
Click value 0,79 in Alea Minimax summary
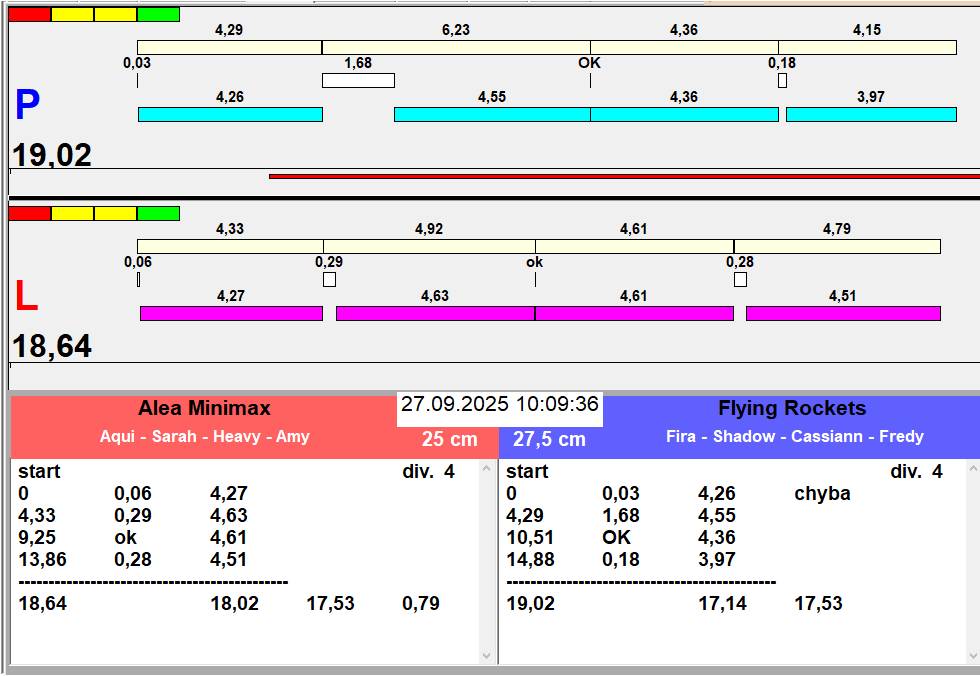click(421, 604)
